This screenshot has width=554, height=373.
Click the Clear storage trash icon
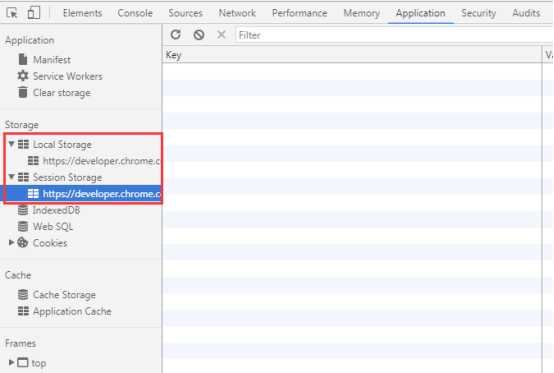click(x=23, y=92)
